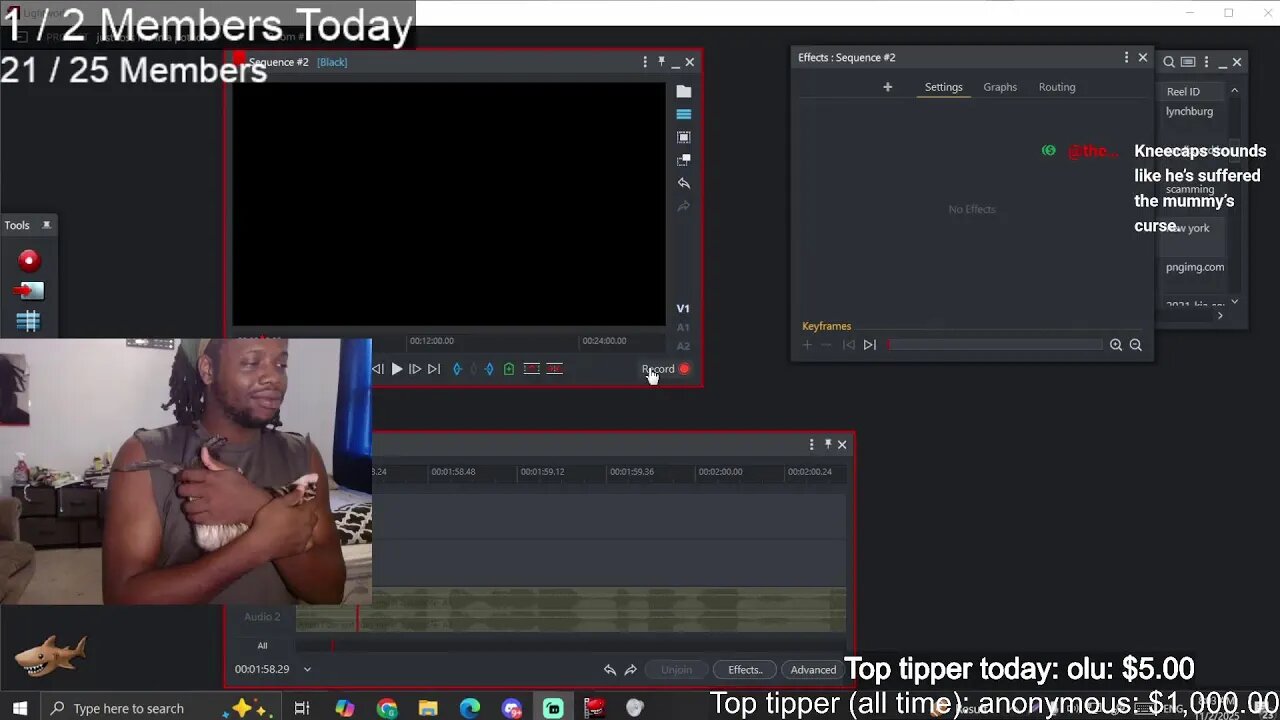Open Task View on the taskbar

click(x=302, y=708)
